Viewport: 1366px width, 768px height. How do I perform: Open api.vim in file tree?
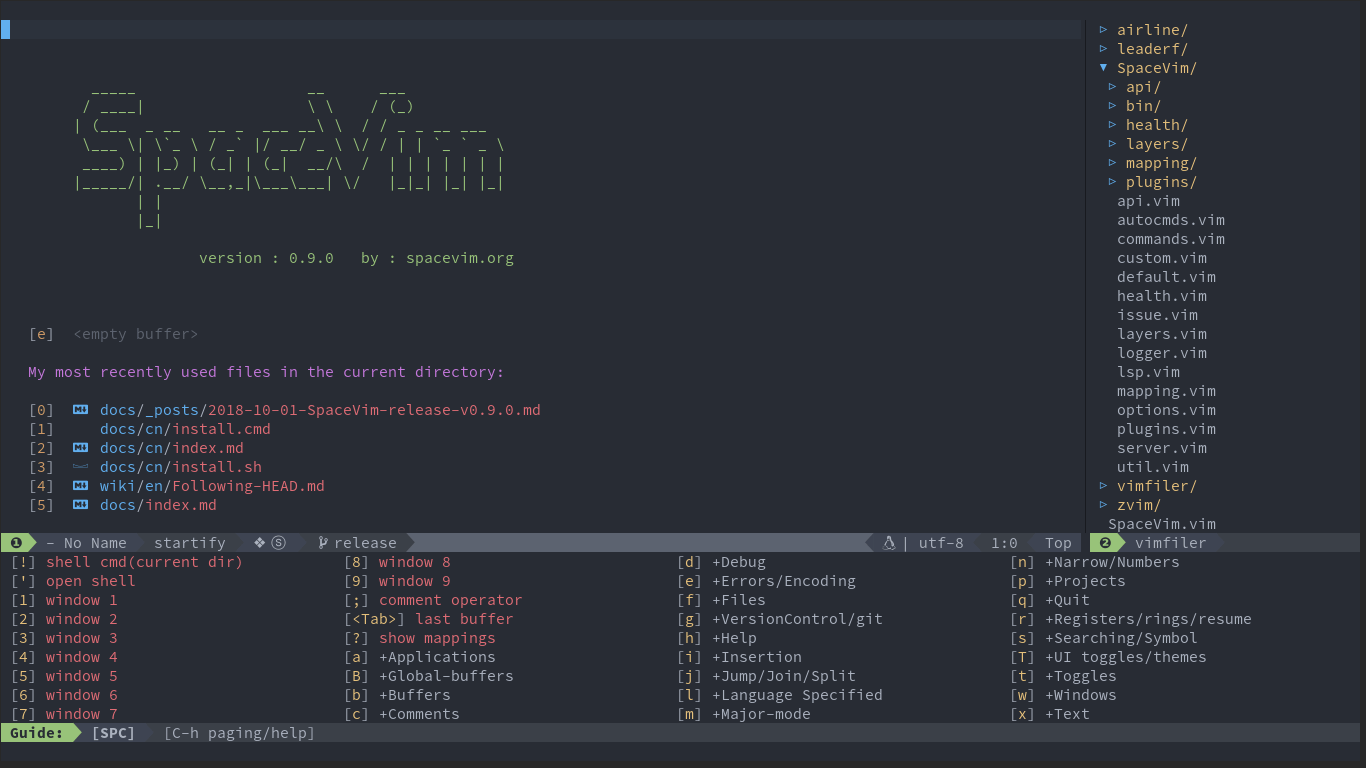(x=1148, y=201)
